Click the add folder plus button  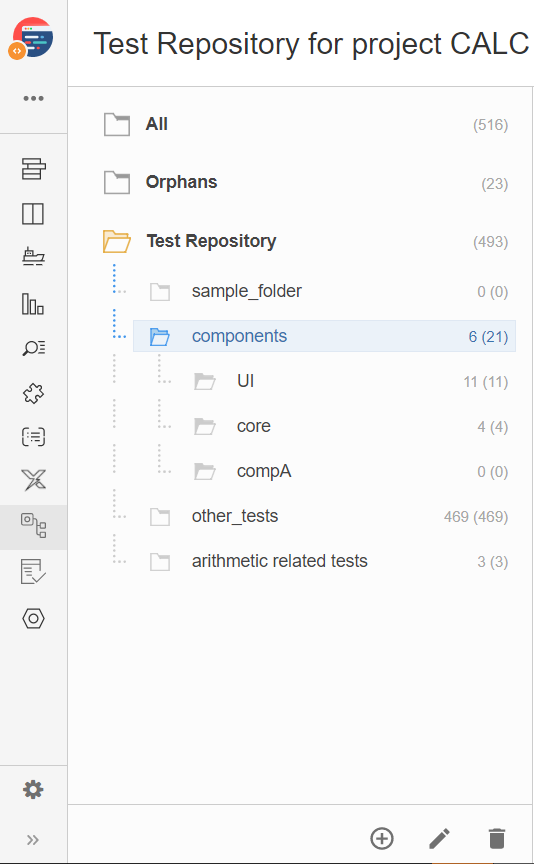[382, 839]
